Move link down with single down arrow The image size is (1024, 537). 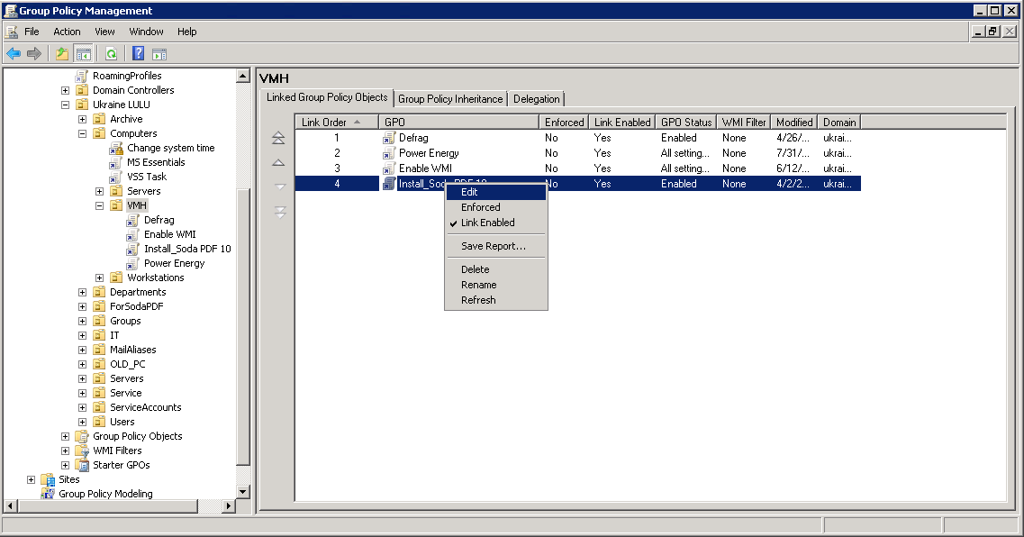280,187
